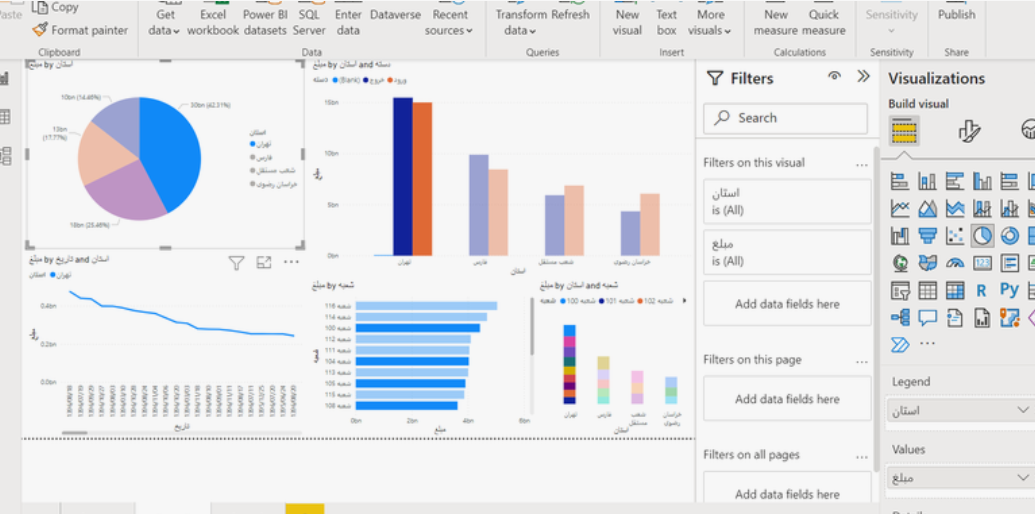Screen dimensions: 1035x514
Task: Open the Transform data dropdown
Action: point(521,22)
